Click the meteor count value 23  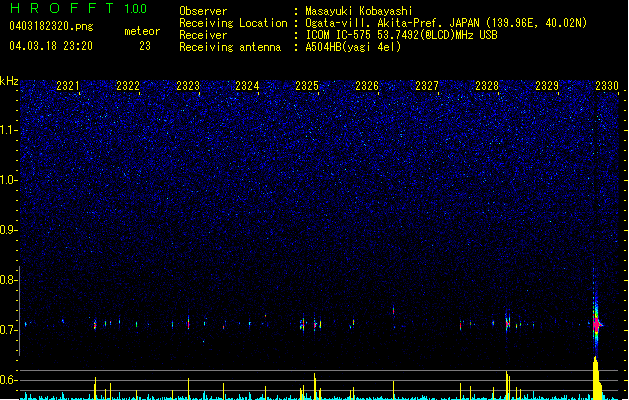point(145,46)
